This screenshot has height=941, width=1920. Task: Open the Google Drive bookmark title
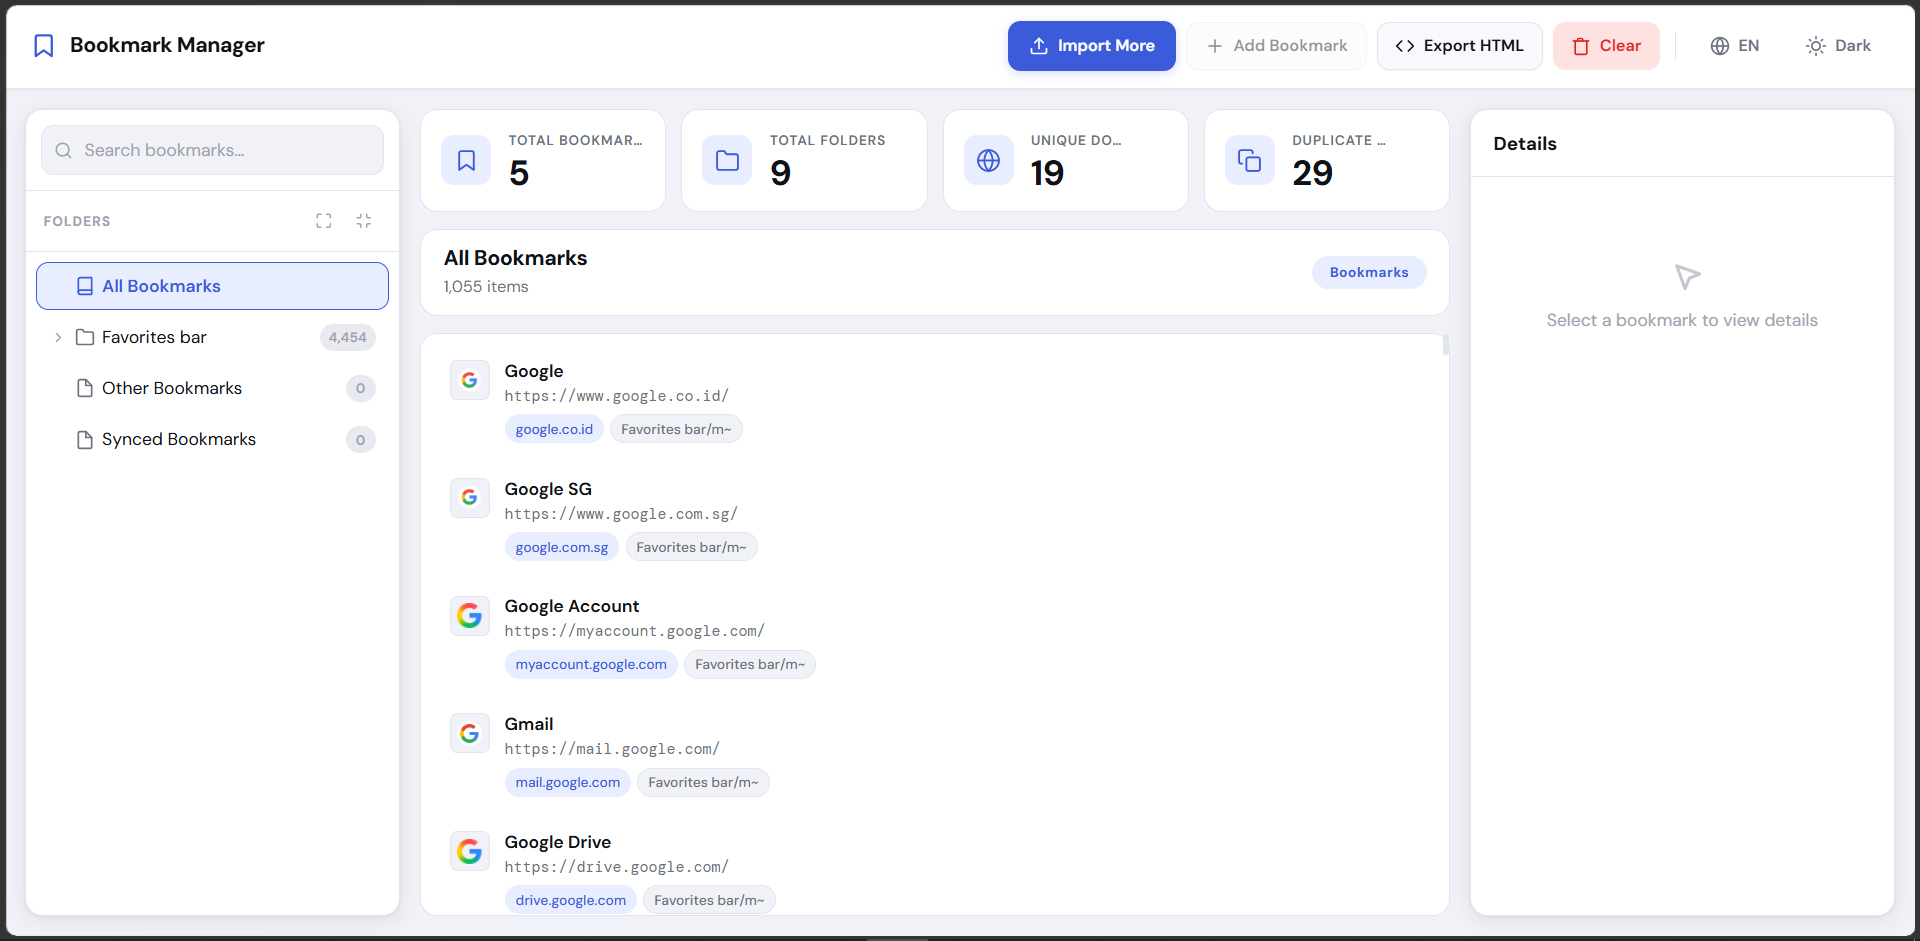[558, 843]
